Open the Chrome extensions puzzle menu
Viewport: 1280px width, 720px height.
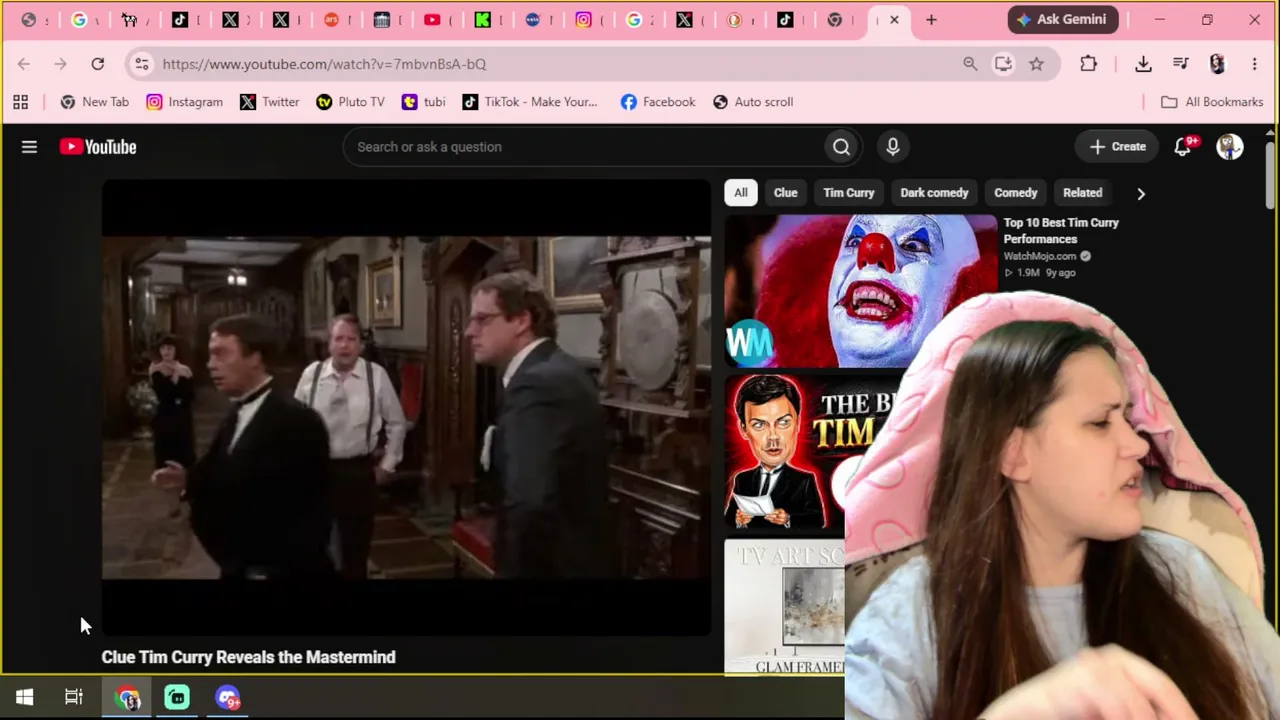1089,64
